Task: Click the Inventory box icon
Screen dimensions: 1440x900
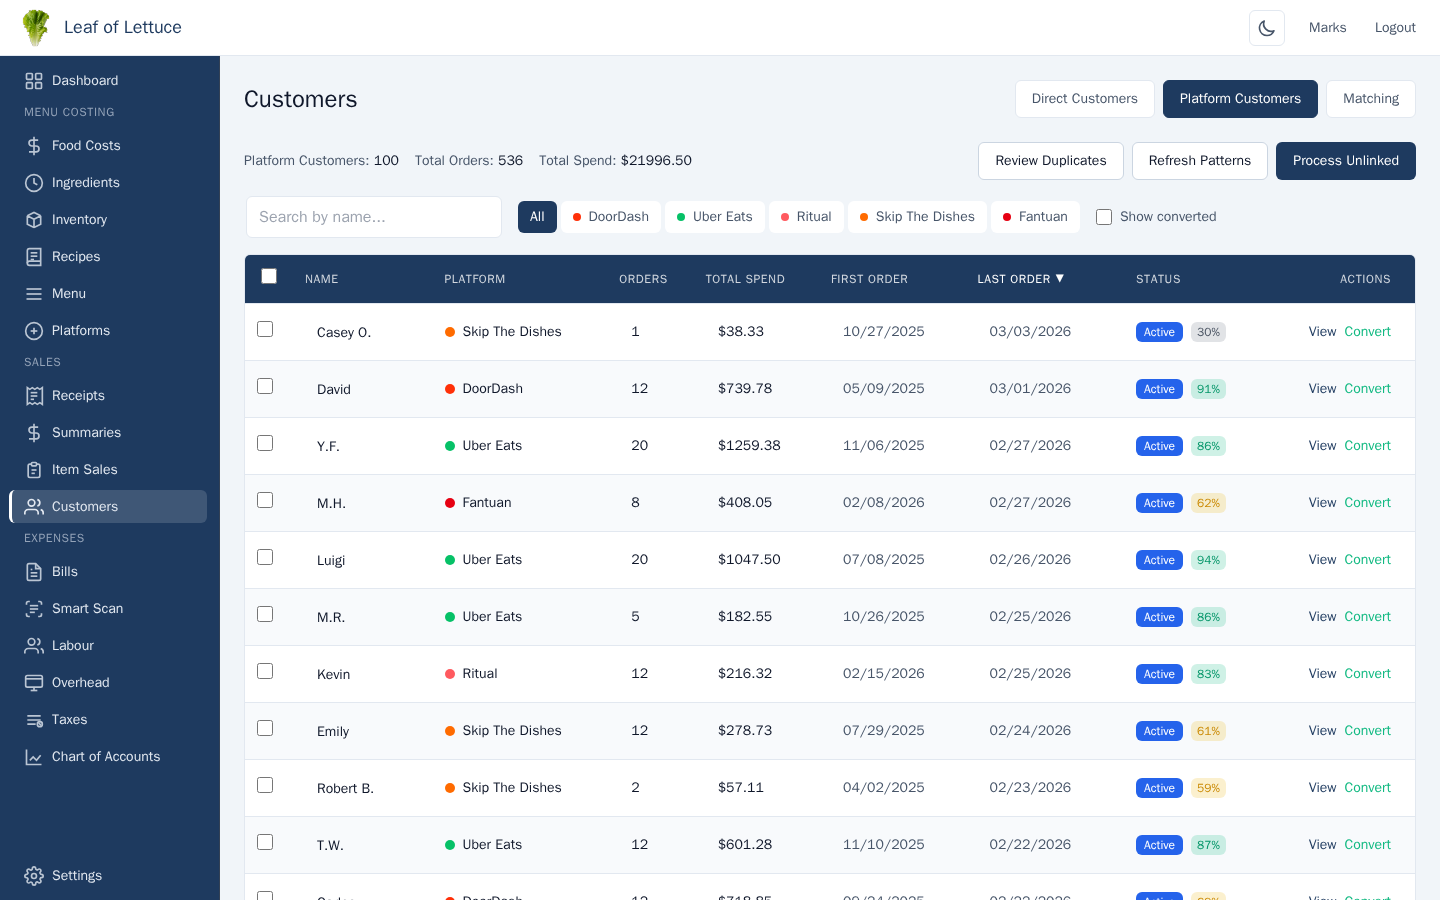Action: click(x=34, y=219)
